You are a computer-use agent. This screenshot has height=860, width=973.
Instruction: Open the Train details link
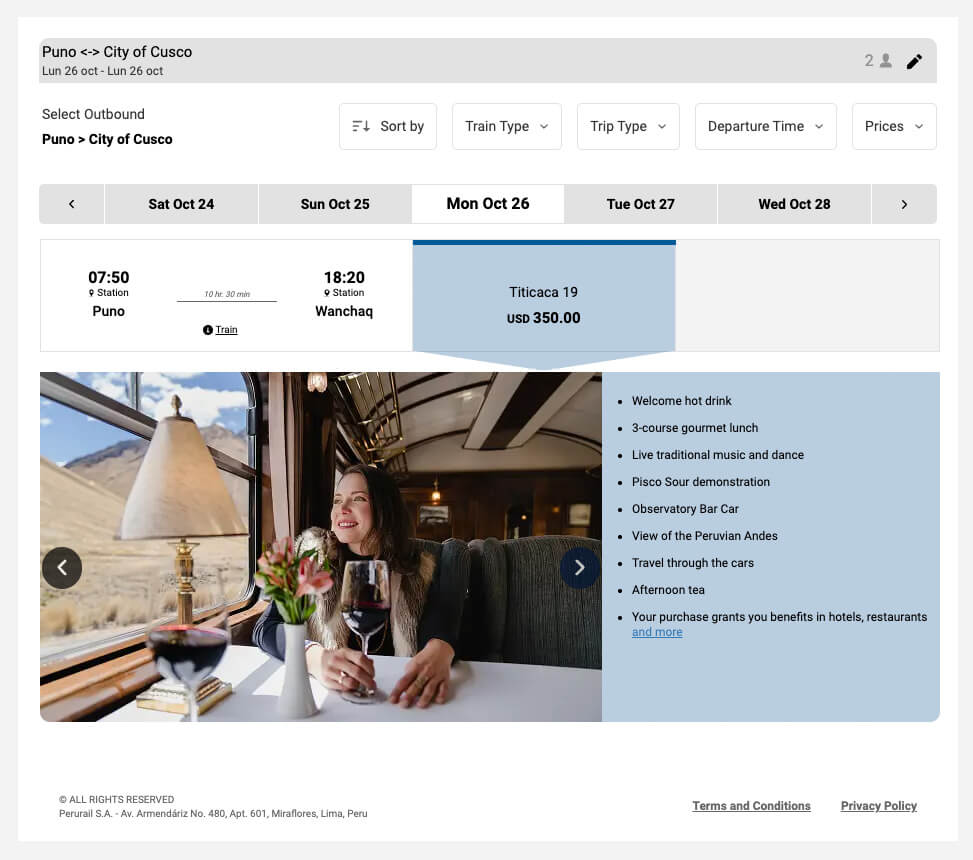click(x=226, y=330)
